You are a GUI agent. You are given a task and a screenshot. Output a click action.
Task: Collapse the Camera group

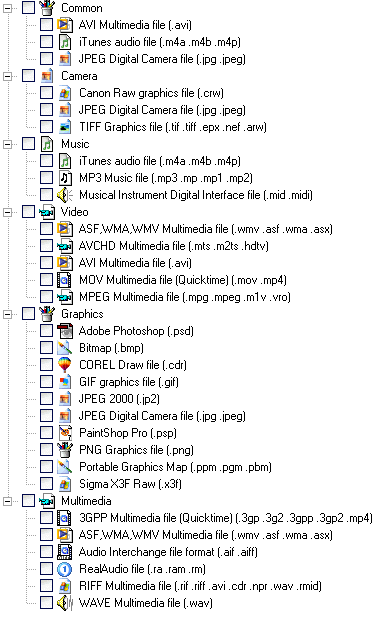8,76
